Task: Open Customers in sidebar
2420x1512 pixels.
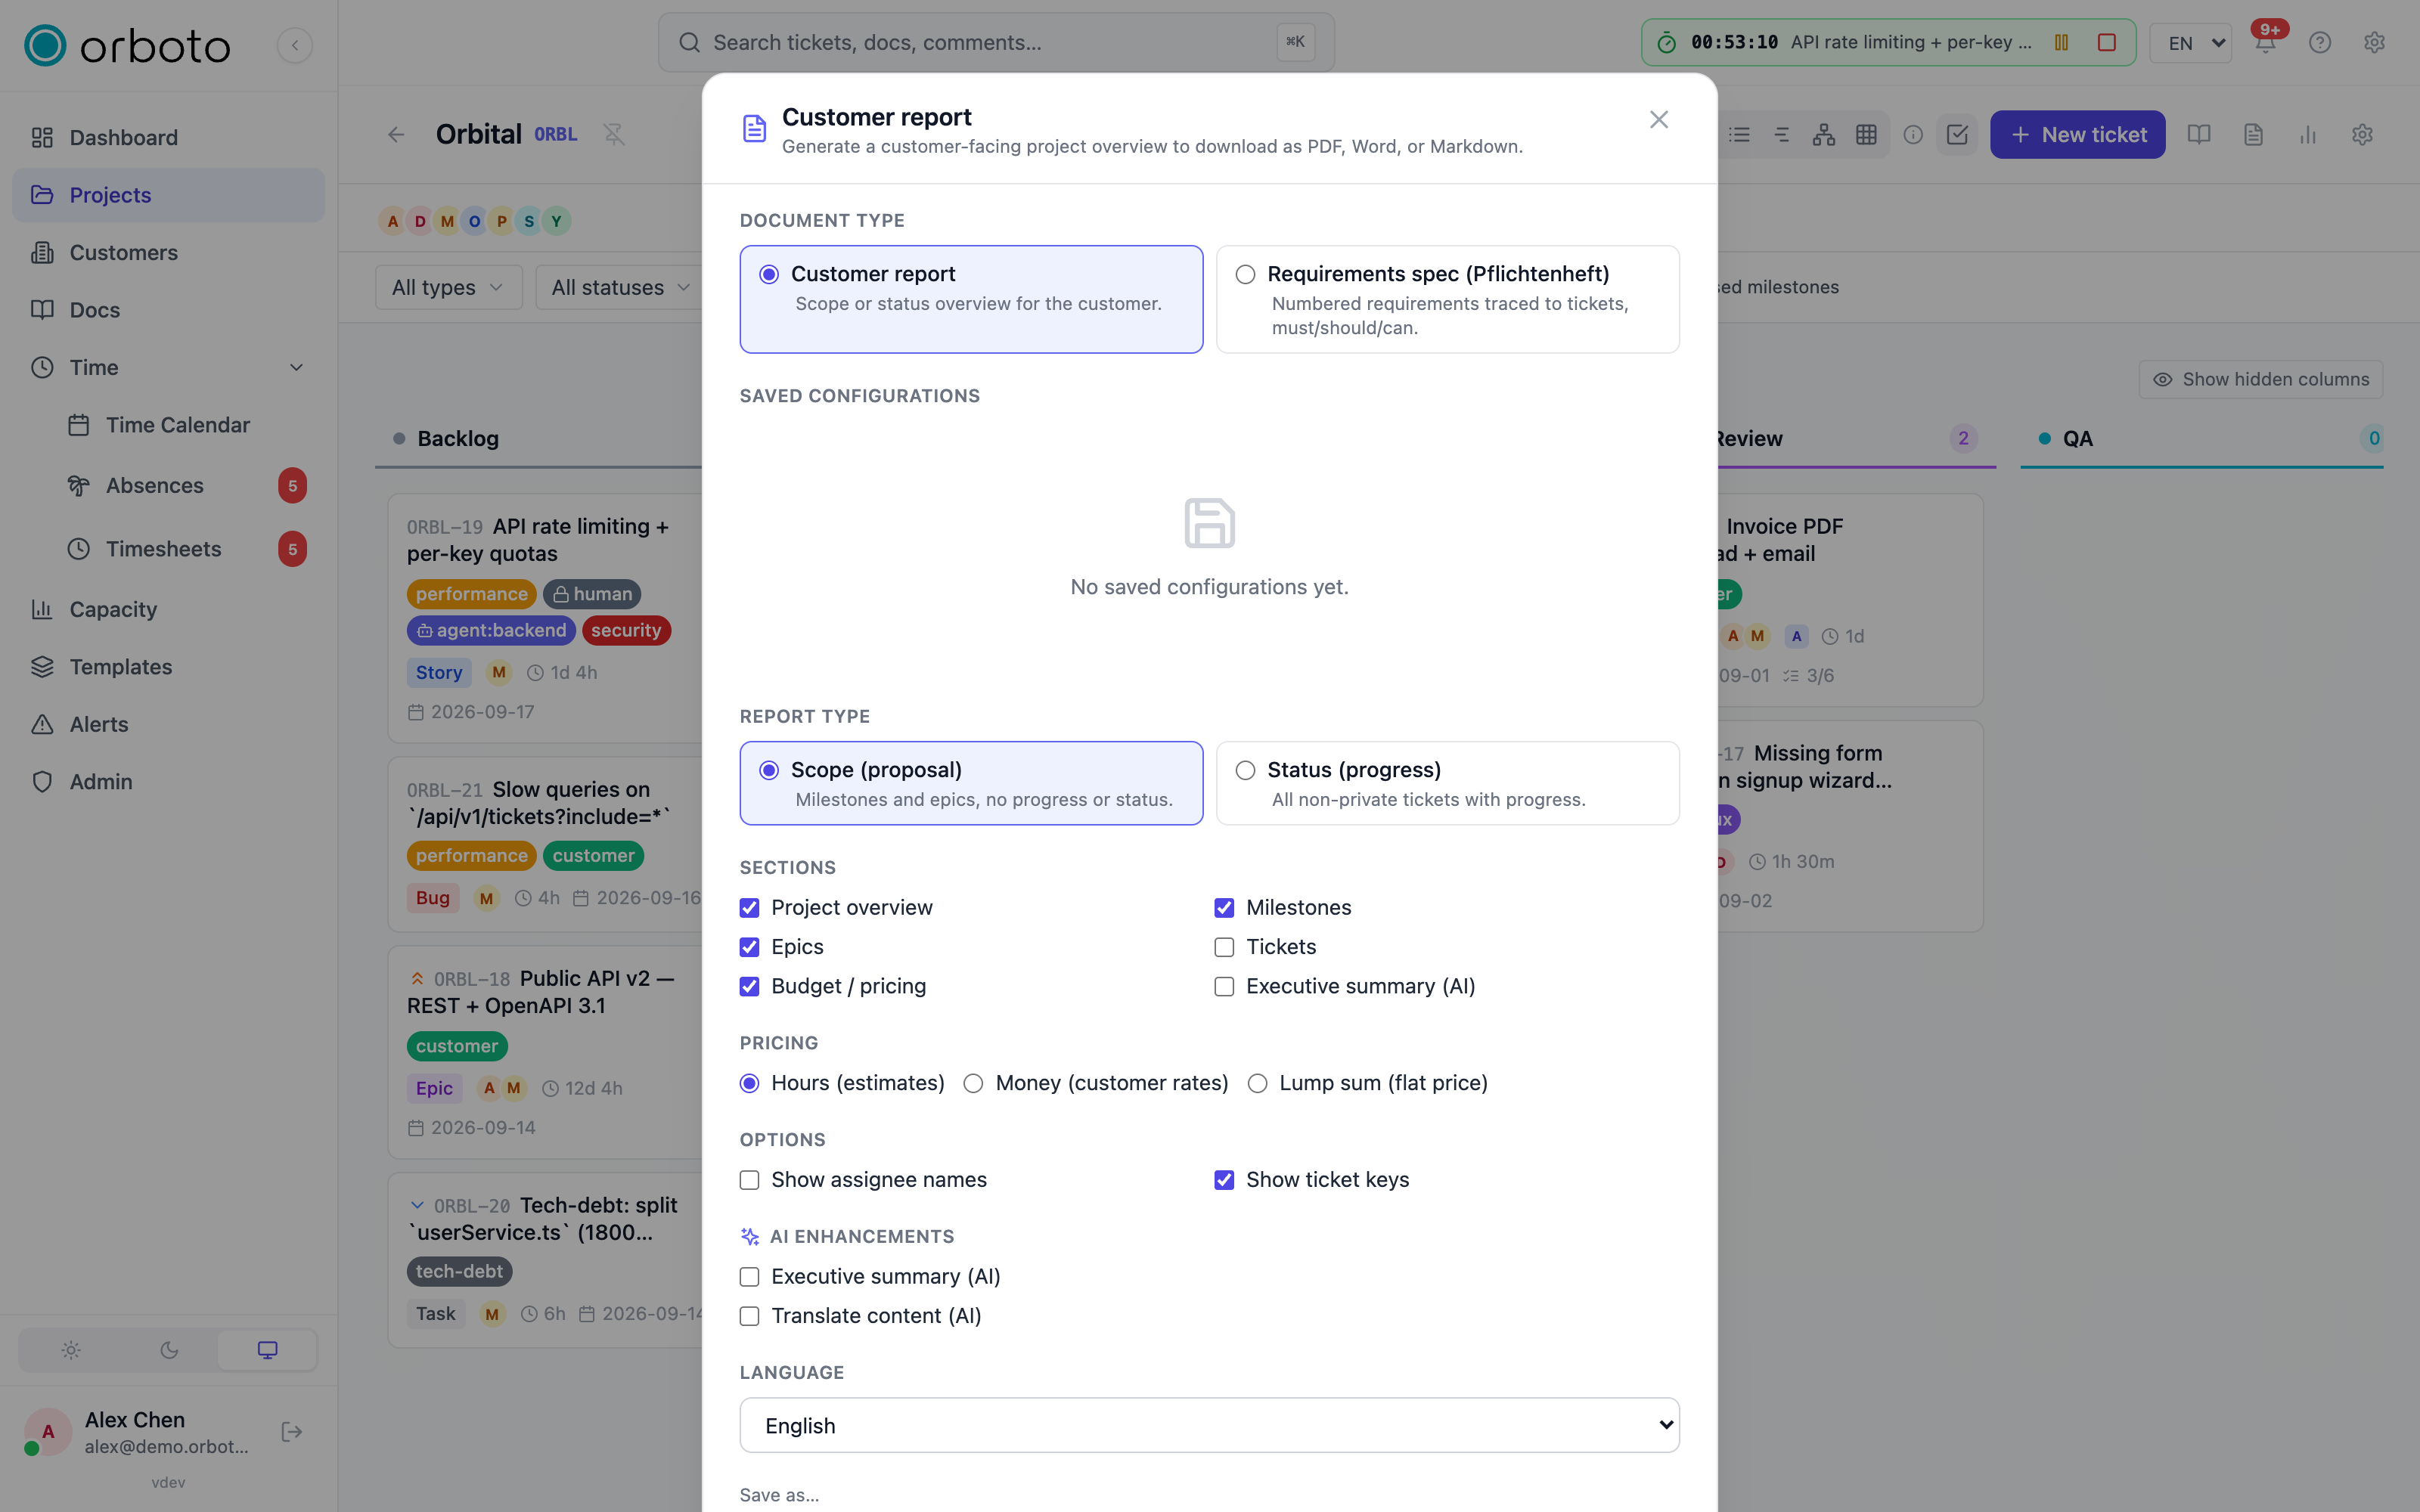Action: pyautogui.click(x=168, y=252)
